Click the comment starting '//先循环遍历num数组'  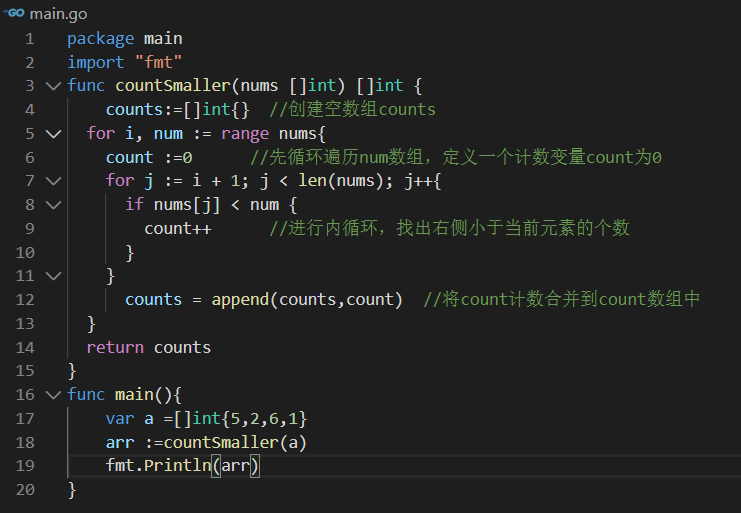click(x=456, y=157)
